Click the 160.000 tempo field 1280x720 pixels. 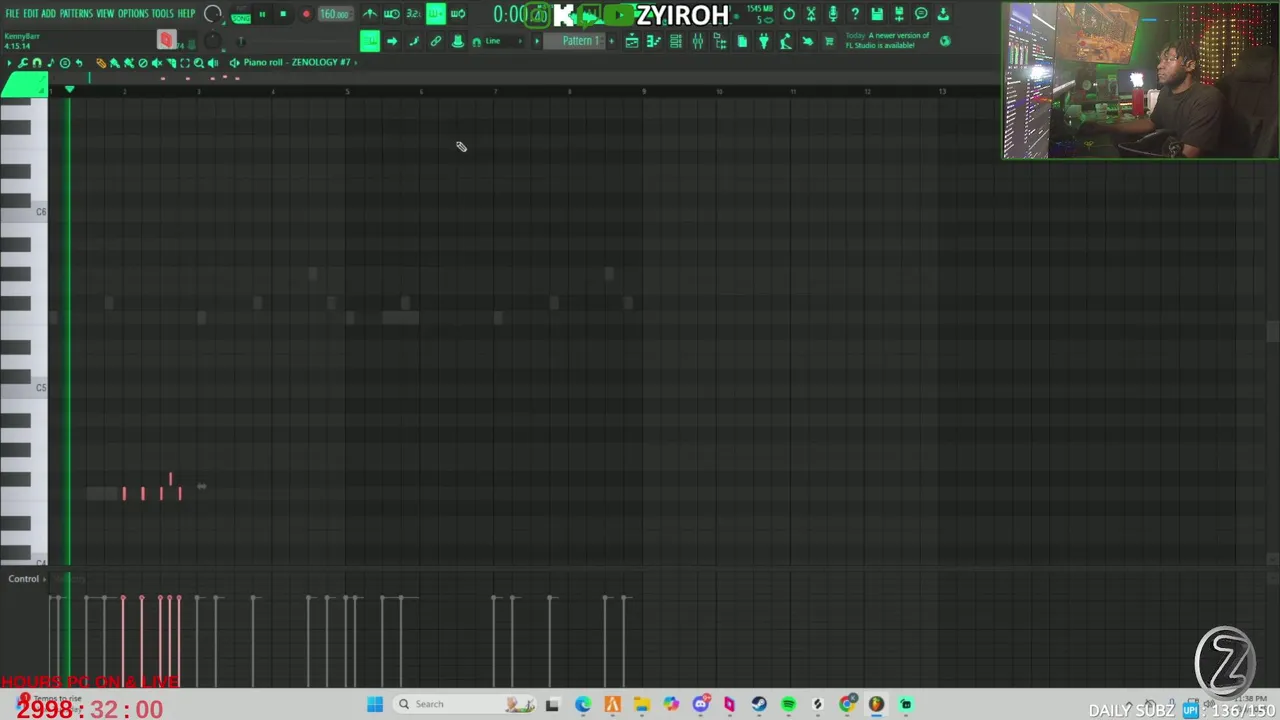[335, 14]
